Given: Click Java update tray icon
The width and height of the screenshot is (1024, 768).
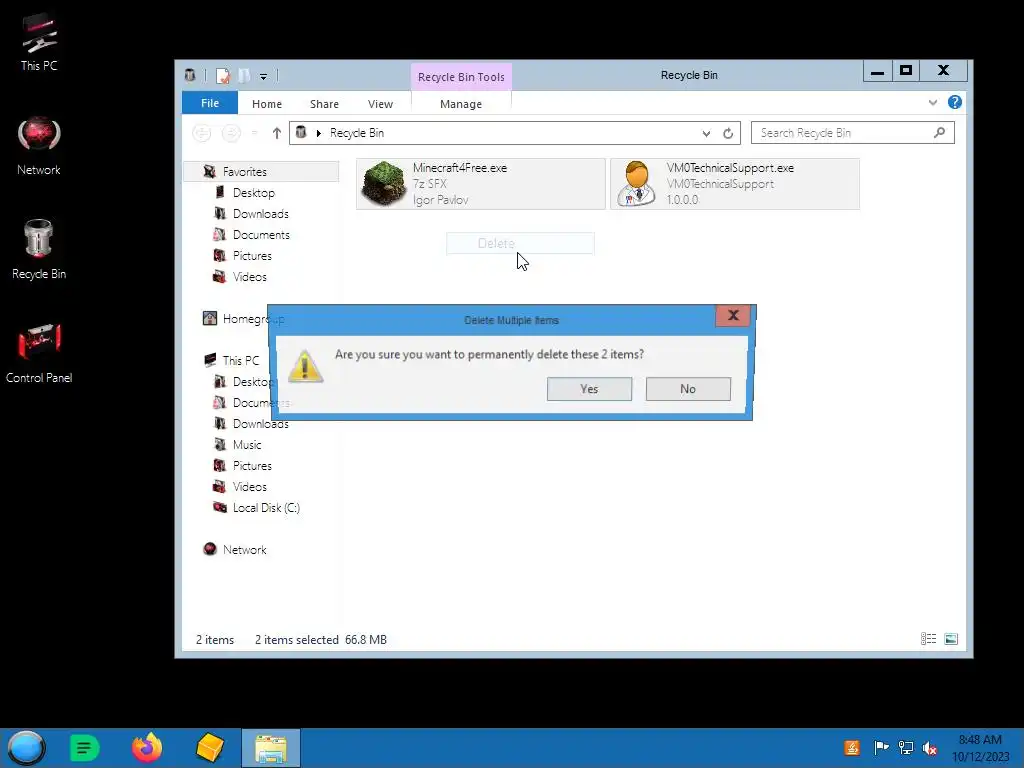Looking at the screenshot, I should tap(852, 748).
